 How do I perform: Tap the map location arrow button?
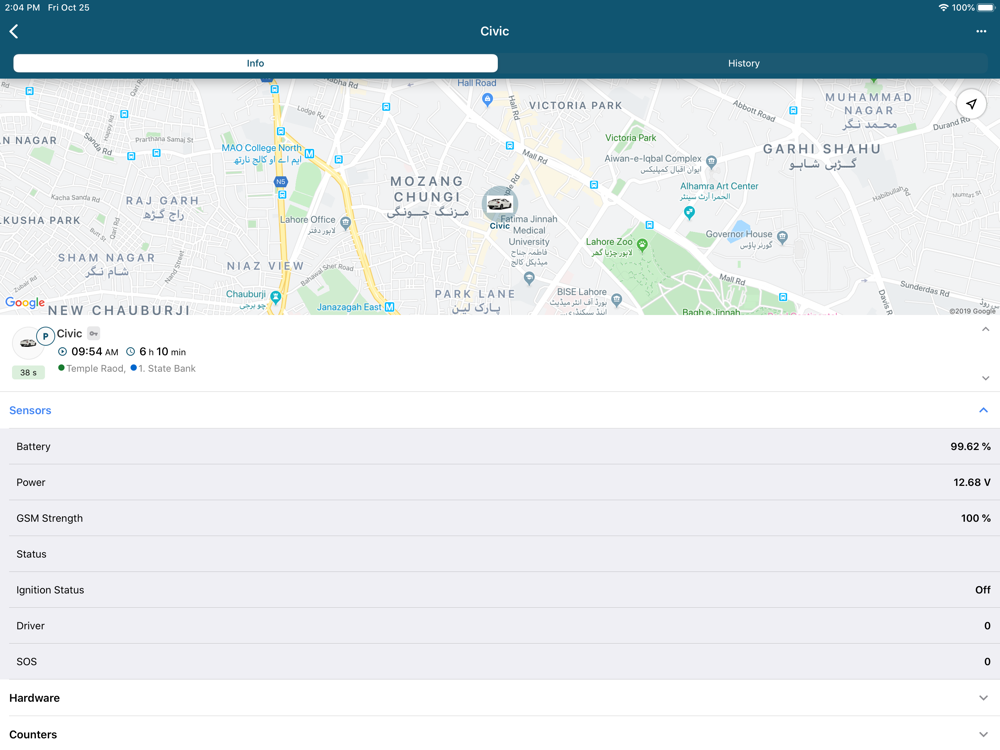[971, 104]
